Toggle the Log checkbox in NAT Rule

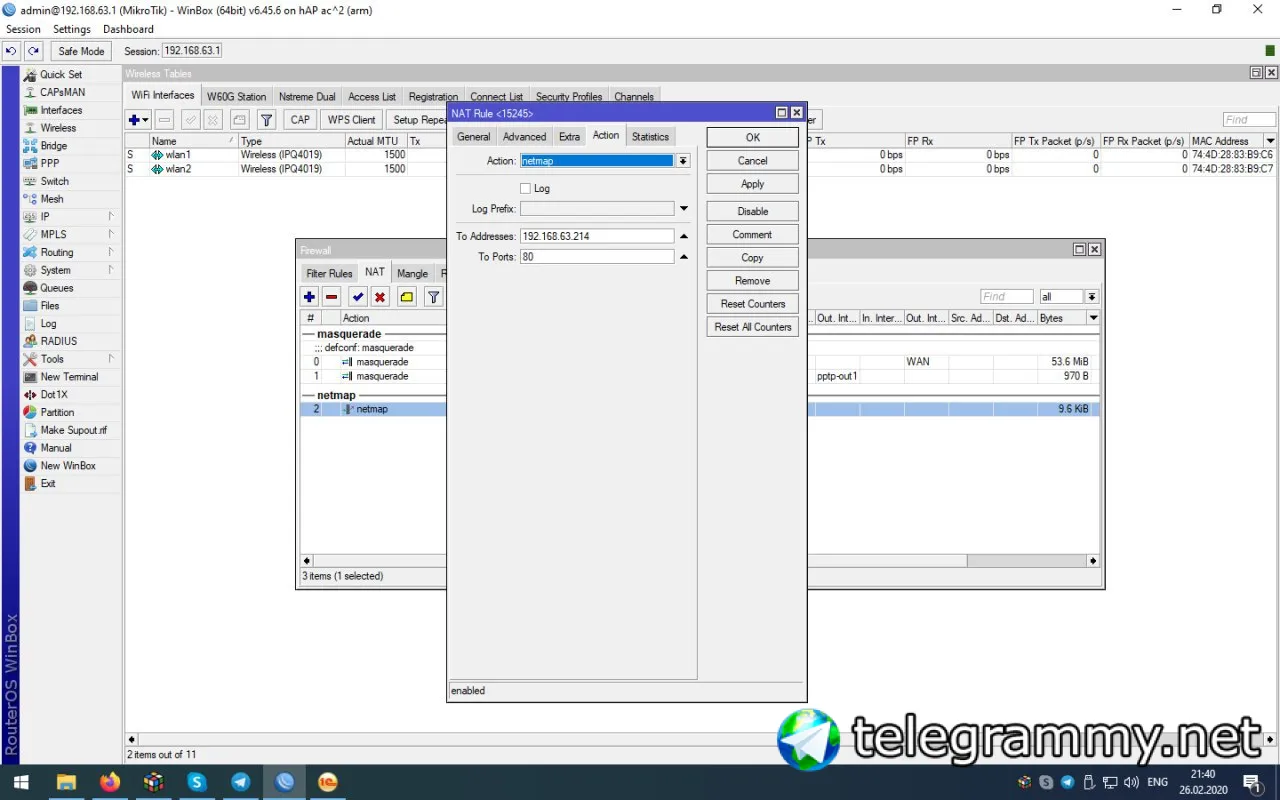pyautogui.click(x=526, y=189)
